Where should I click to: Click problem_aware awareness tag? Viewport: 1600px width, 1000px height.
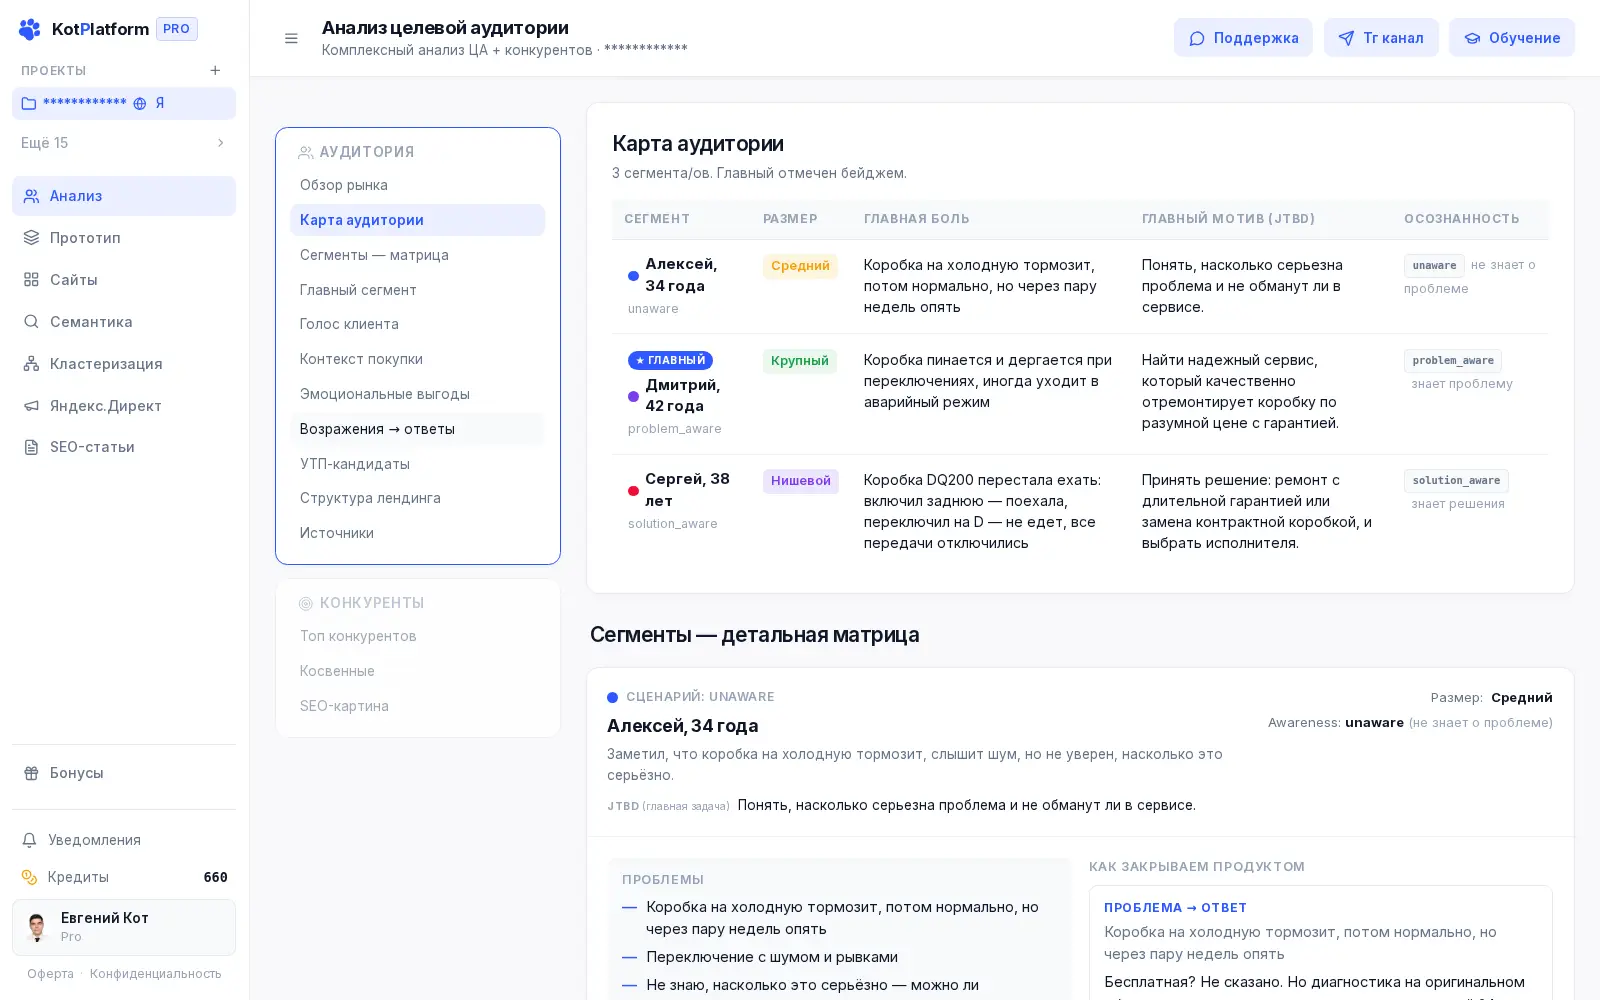tap(1453, 360)
